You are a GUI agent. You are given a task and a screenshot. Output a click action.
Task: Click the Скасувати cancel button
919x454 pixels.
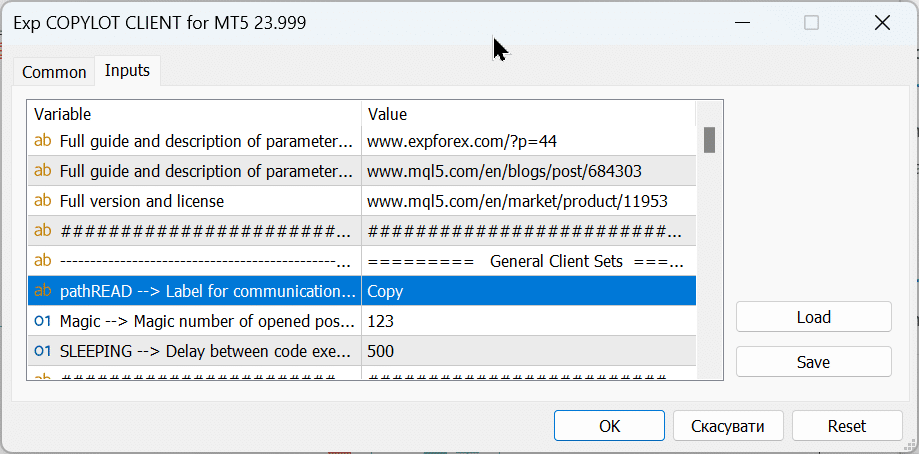(728, 425)
